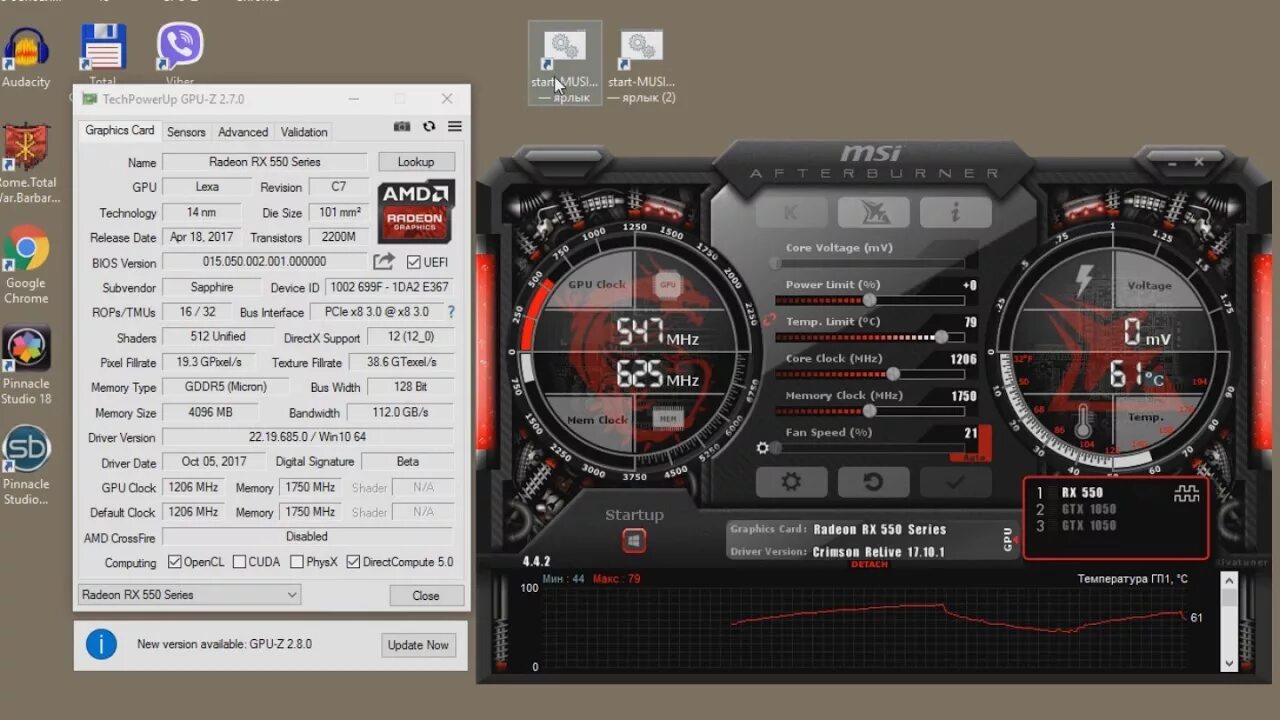Click the Memory Size value 4096 MB
This screenshot has height=720, width=1280.
click(211, 412)
